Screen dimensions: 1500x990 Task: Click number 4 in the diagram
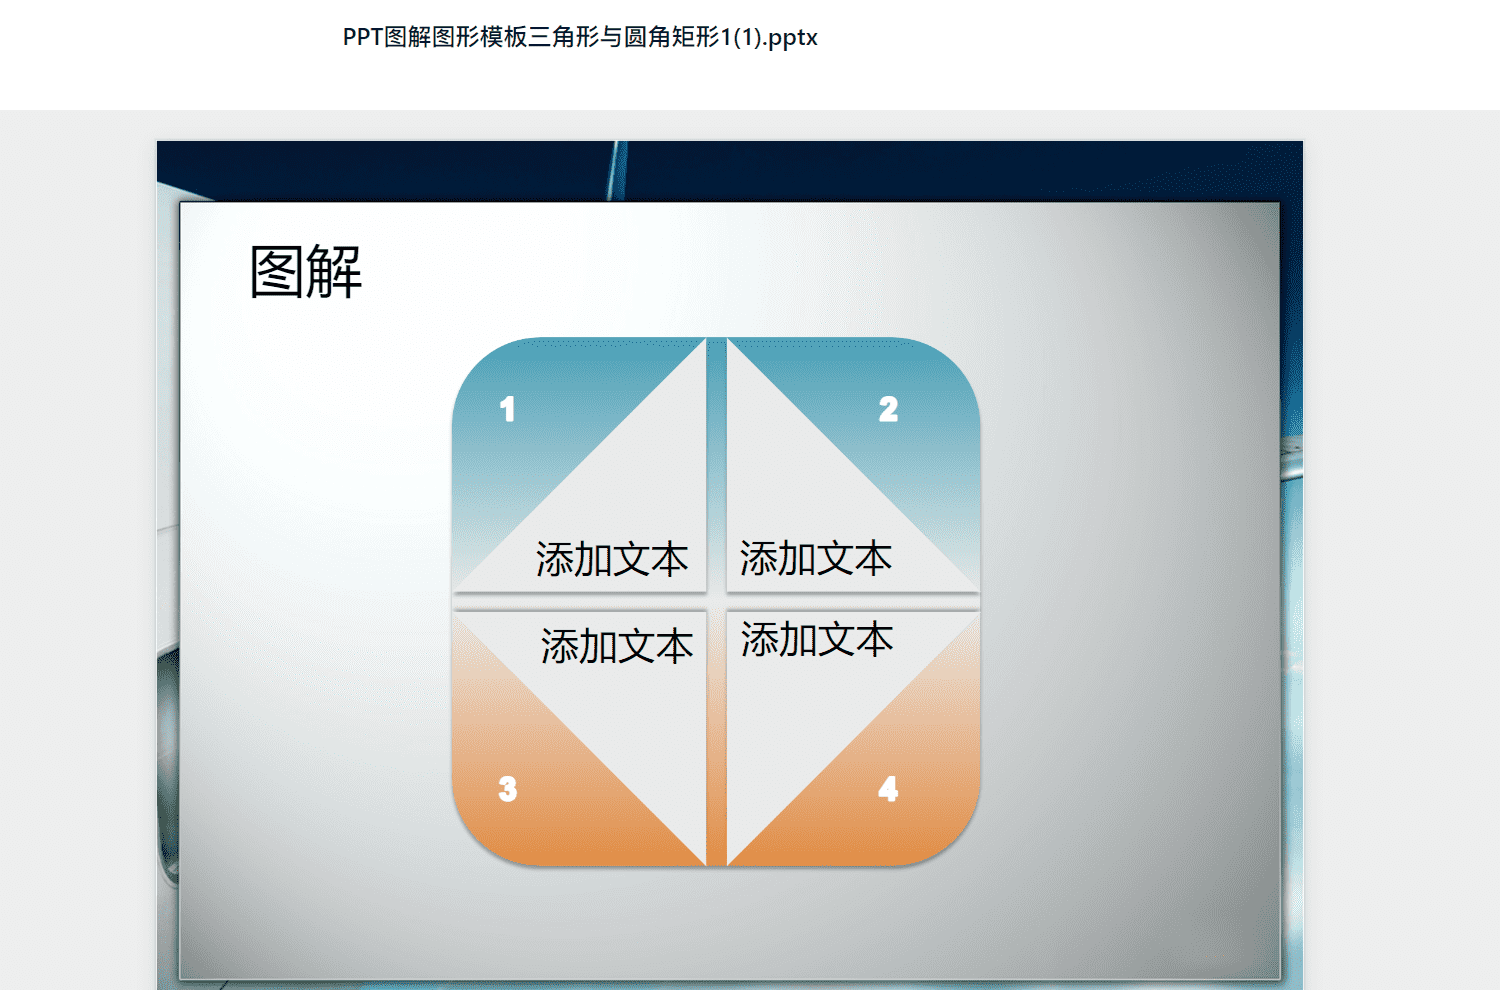point(888,789)
